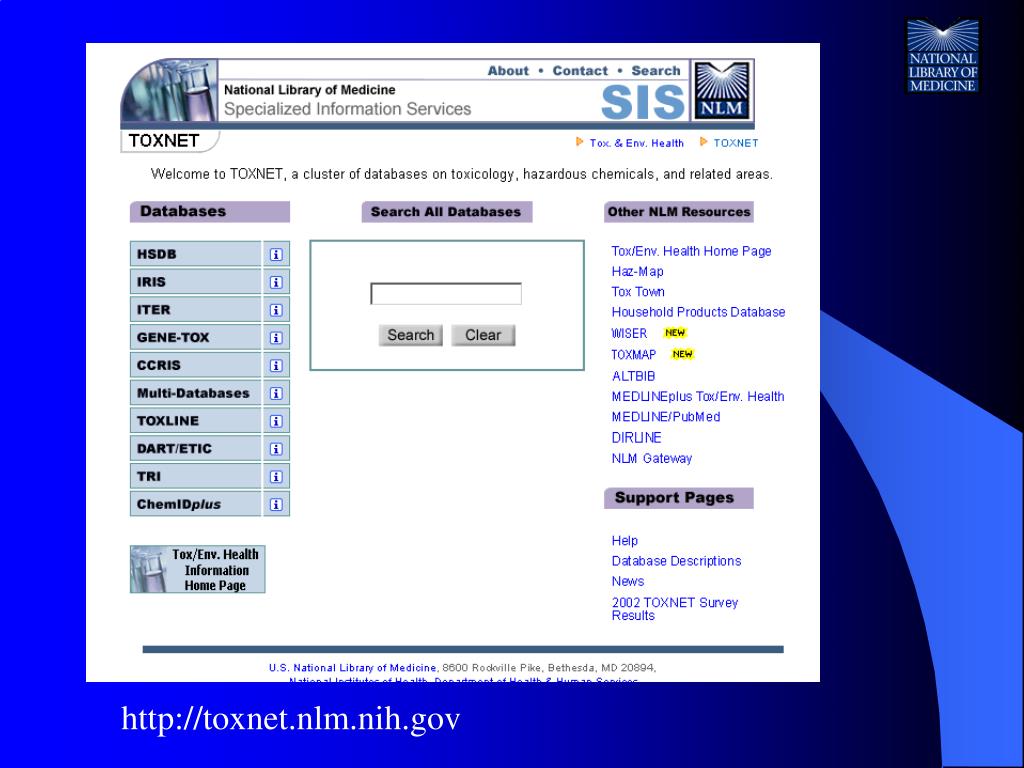Open the HSDB database
This screenshot has height=768, width=1024.
pyautogui.click(x=195, y=254)
